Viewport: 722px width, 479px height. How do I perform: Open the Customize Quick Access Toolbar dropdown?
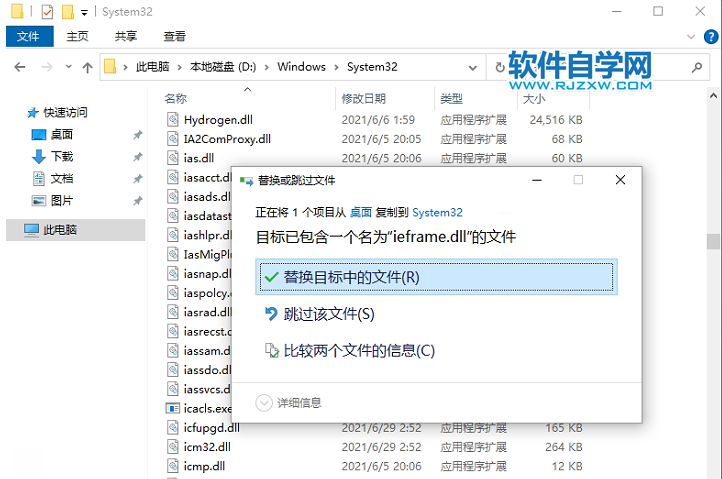[x=84, y=12]
